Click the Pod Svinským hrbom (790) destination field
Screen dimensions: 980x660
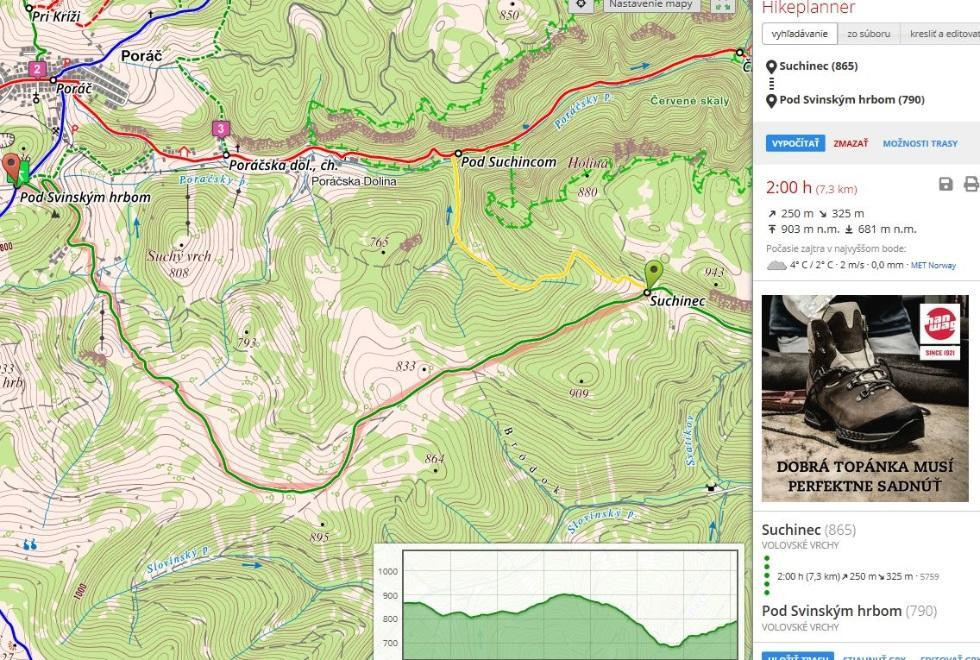click(x=851, y=100)
